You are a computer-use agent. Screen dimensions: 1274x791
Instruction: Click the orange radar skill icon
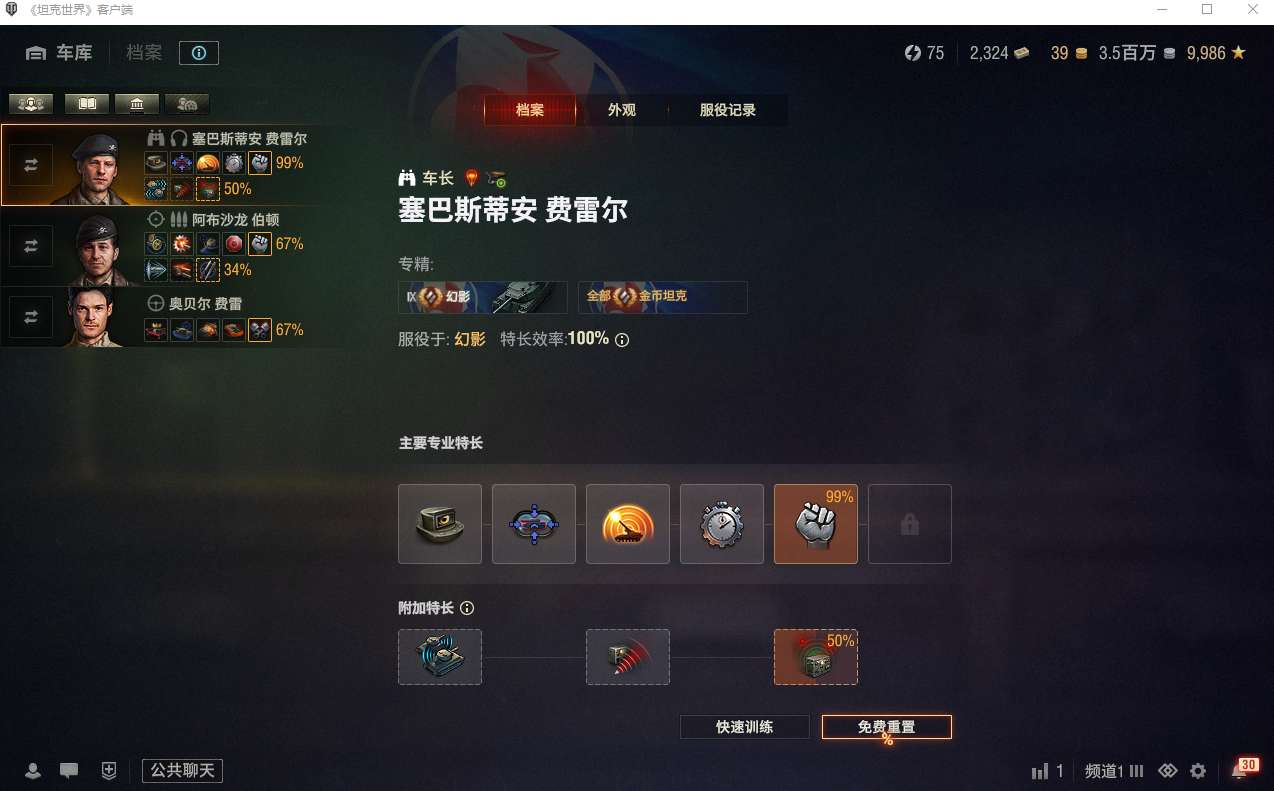coord(628,524)
